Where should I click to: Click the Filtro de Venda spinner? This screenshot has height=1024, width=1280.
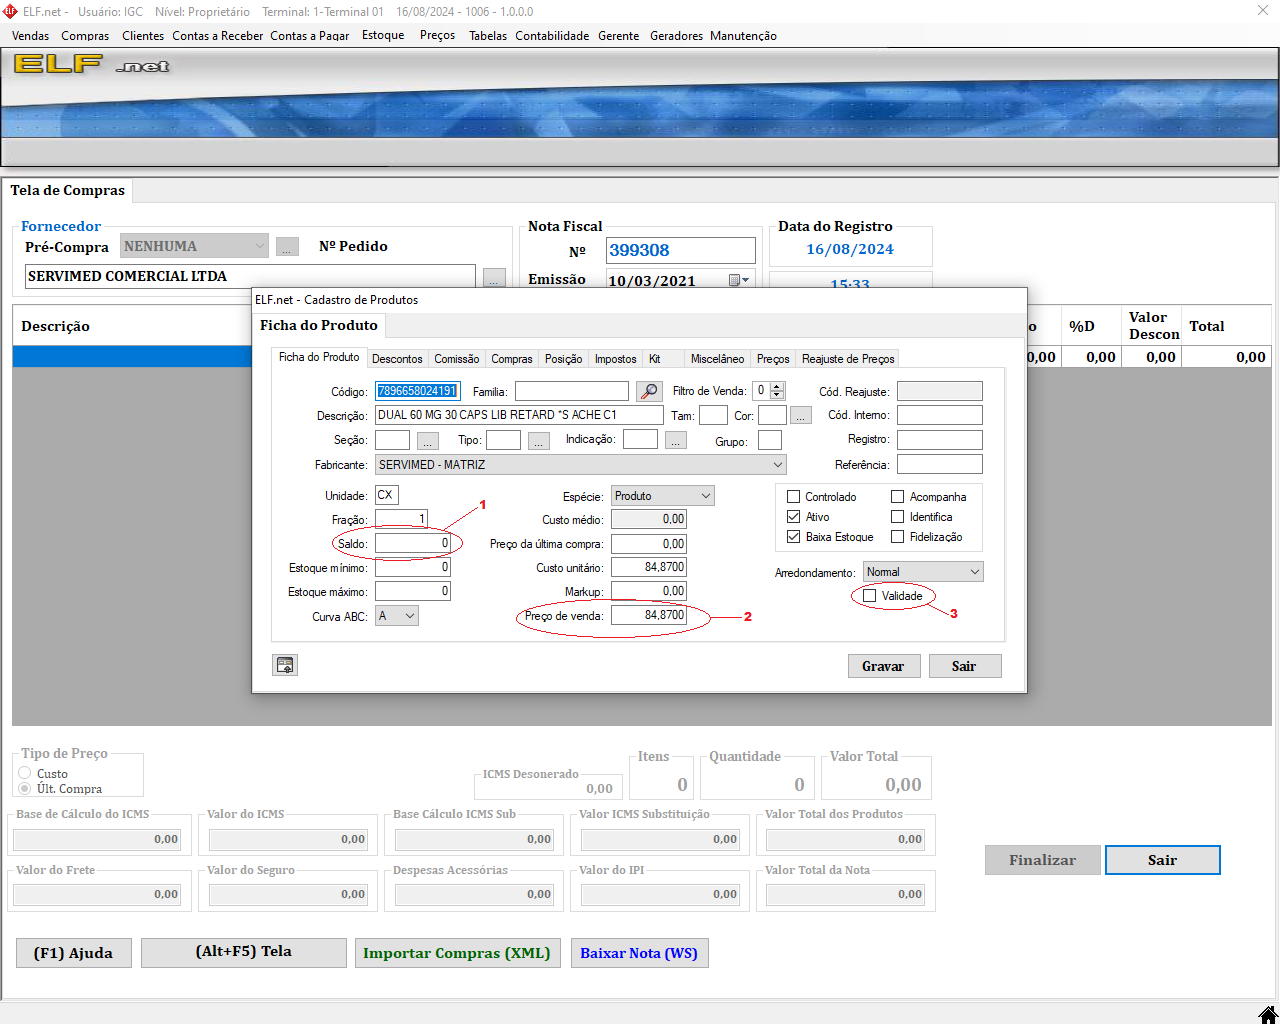778,391
